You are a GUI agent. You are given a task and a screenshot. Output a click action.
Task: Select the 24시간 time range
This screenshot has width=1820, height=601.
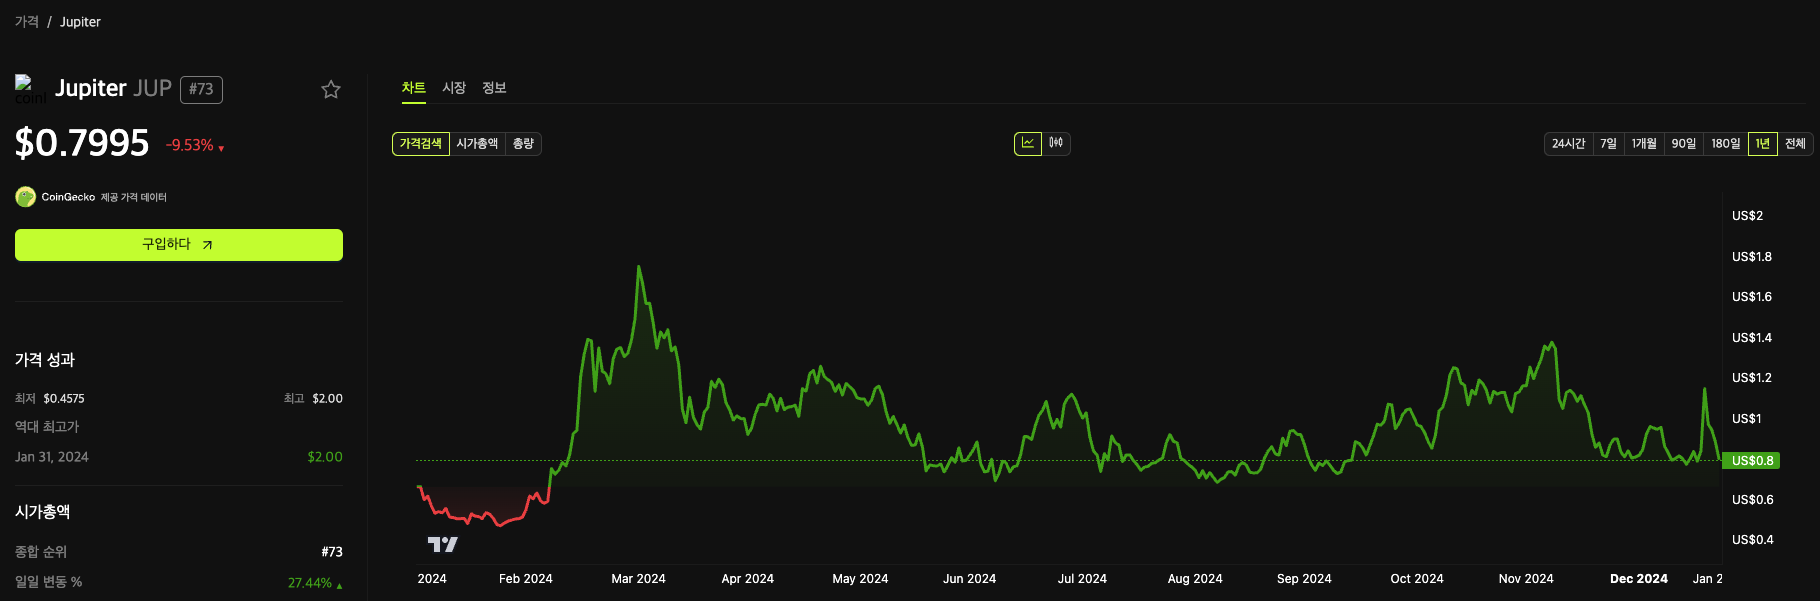[x=1568, y=144]
